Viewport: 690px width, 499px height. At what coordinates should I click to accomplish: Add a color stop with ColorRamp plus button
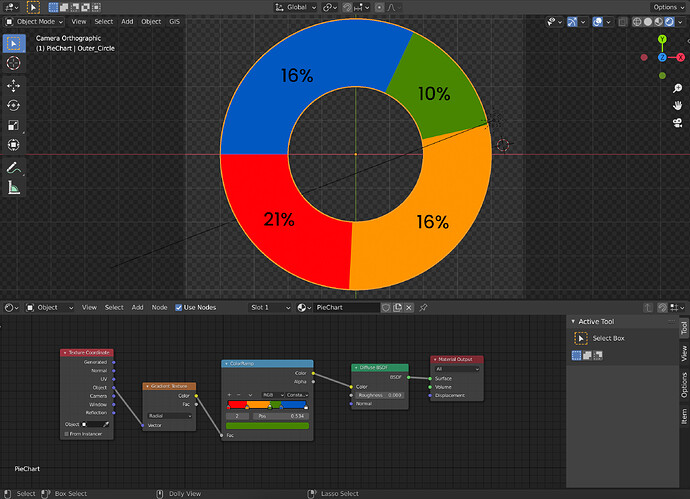tap(229, 395)
